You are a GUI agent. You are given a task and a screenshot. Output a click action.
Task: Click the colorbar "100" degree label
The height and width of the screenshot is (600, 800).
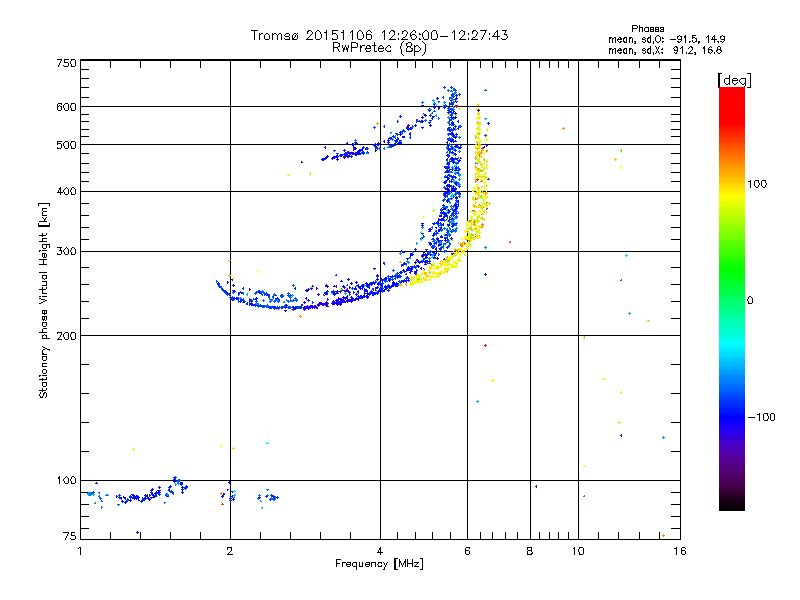[757, 184]
